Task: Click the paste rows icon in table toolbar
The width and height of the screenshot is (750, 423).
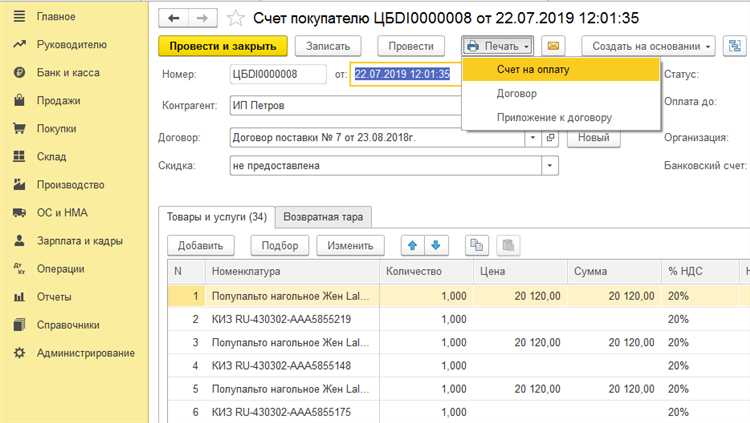Action: pos(508,245)
